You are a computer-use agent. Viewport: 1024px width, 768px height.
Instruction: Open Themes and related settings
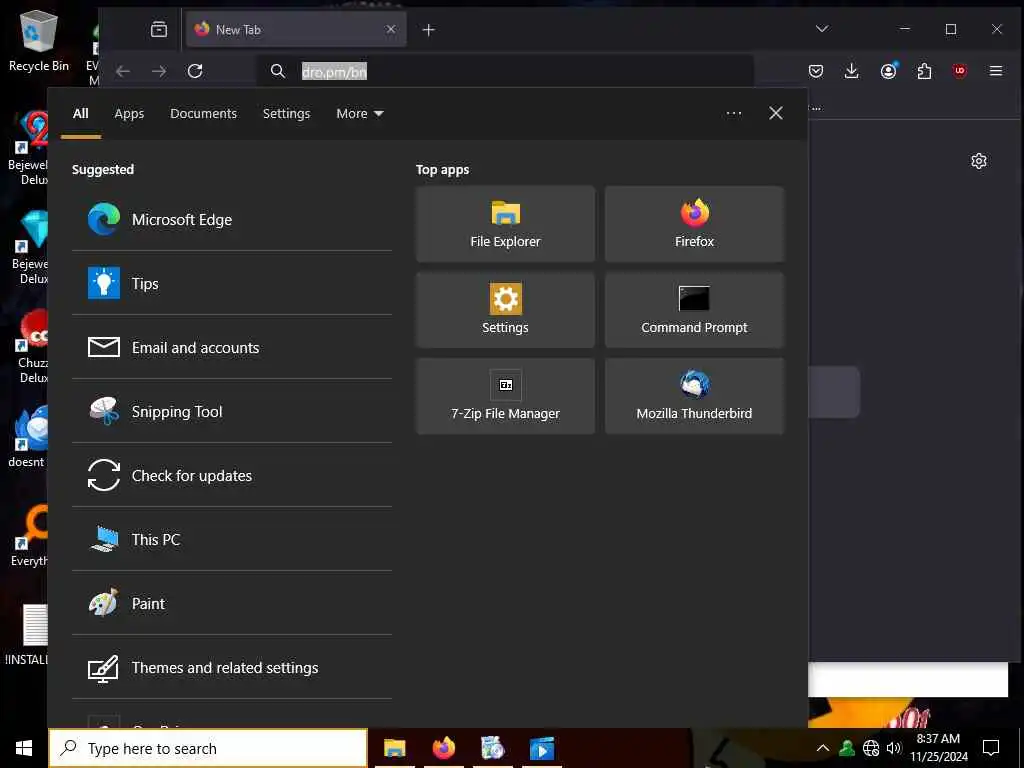click(x=231, y=667)
